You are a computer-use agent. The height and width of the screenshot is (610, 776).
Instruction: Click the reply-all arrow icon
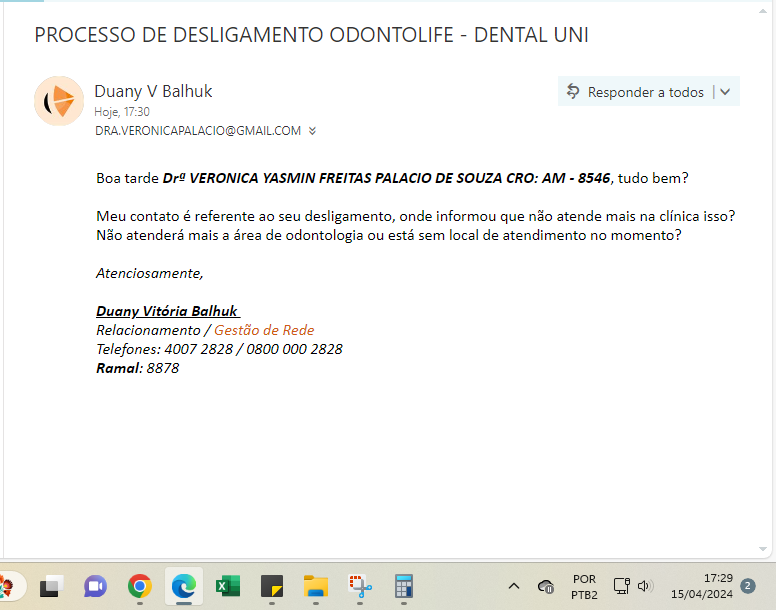(x=573, y=91)
